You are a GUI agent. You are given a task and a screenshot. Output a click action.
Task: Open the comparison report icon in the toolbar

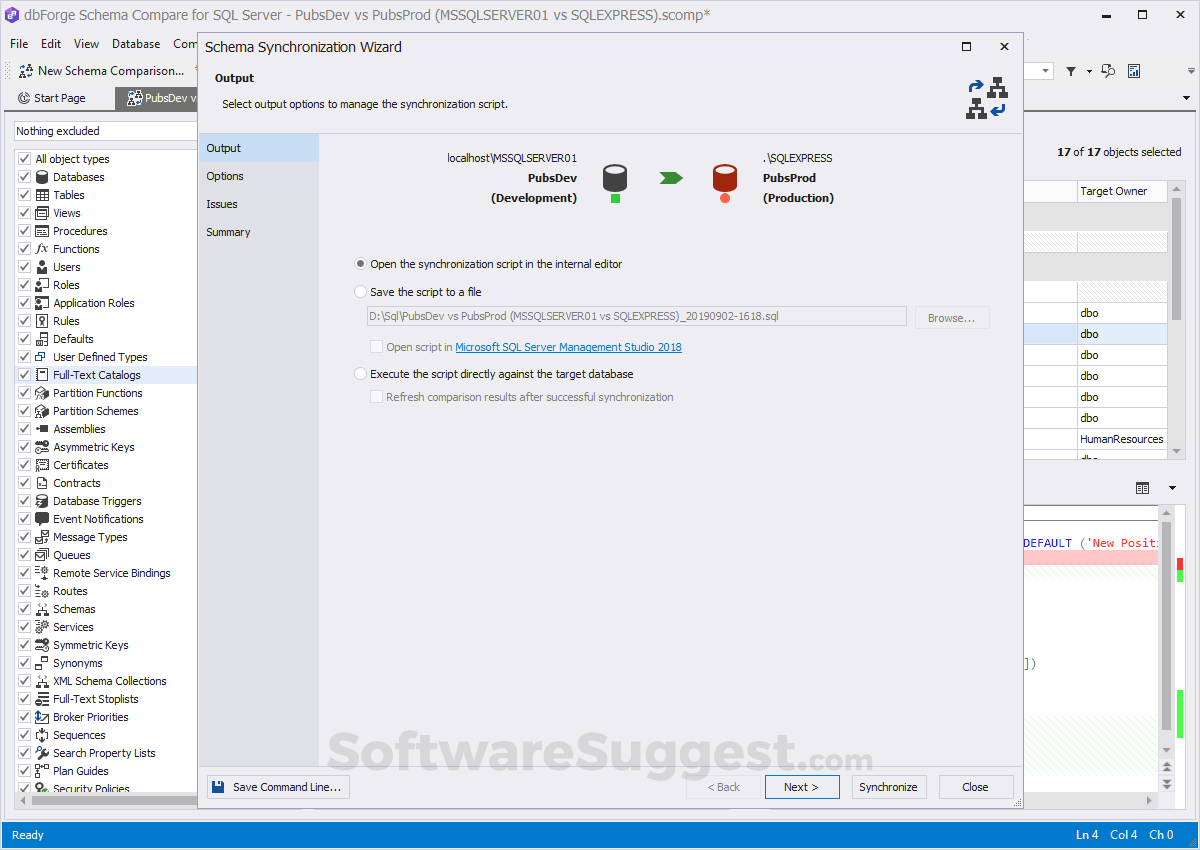[1134, 71]
